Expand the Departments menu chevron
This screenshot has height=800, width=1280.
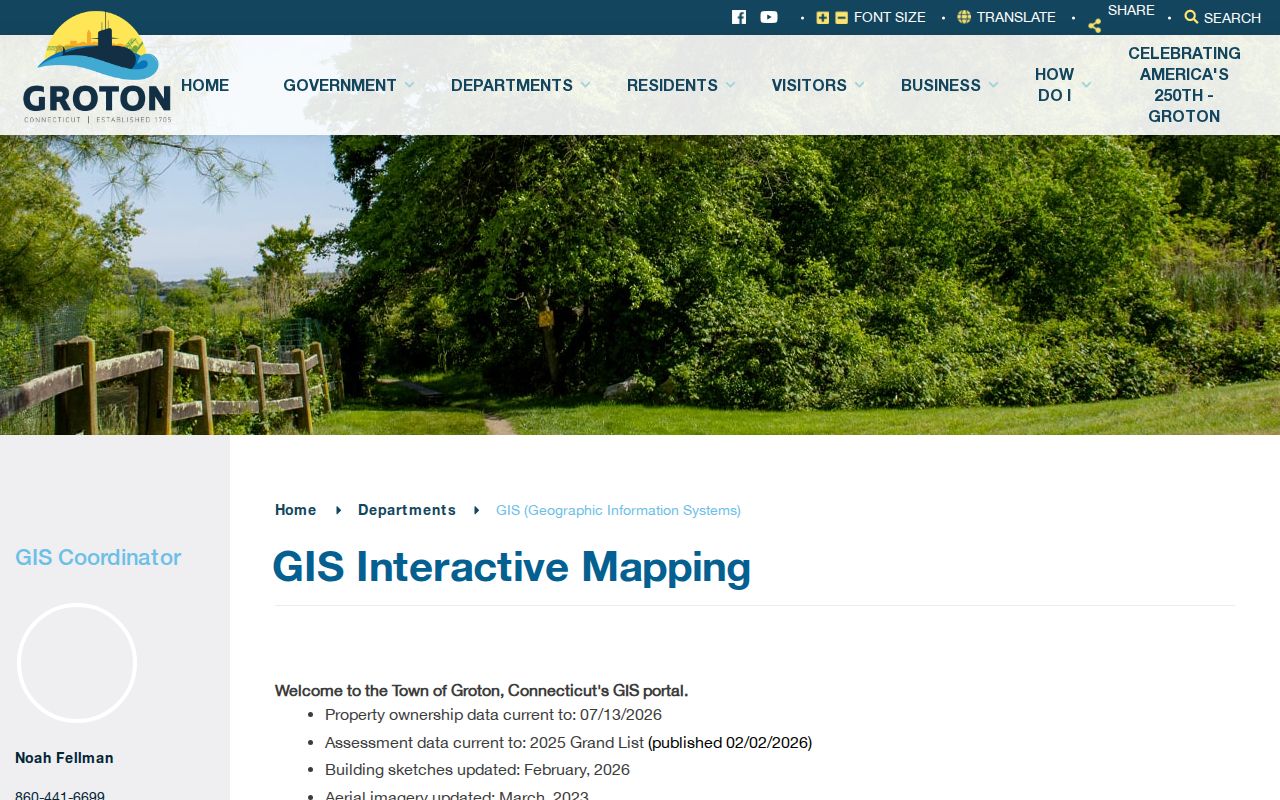click(x=585, y=85)
